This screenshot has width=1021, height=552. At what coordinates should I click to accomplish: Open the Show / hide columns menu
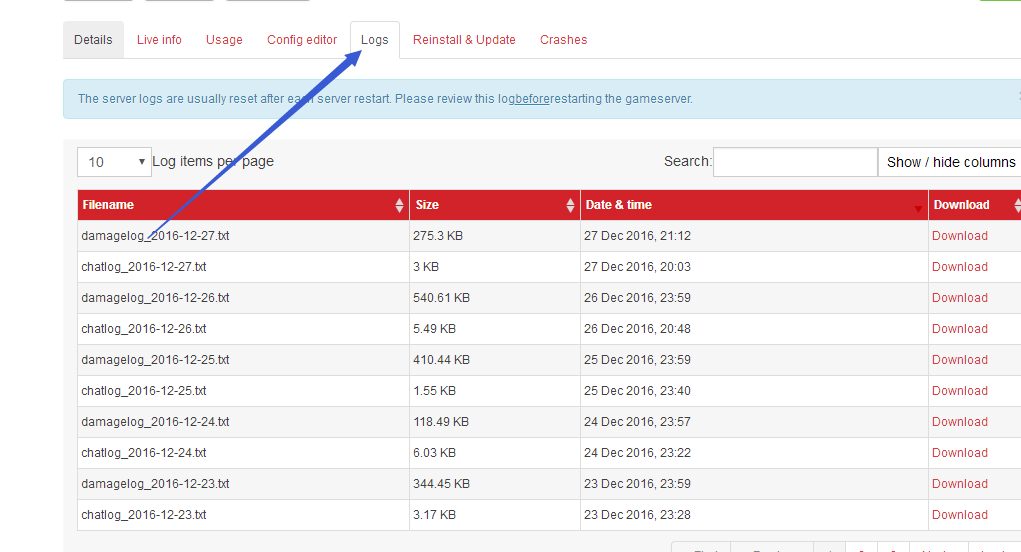tap(950, 162)
